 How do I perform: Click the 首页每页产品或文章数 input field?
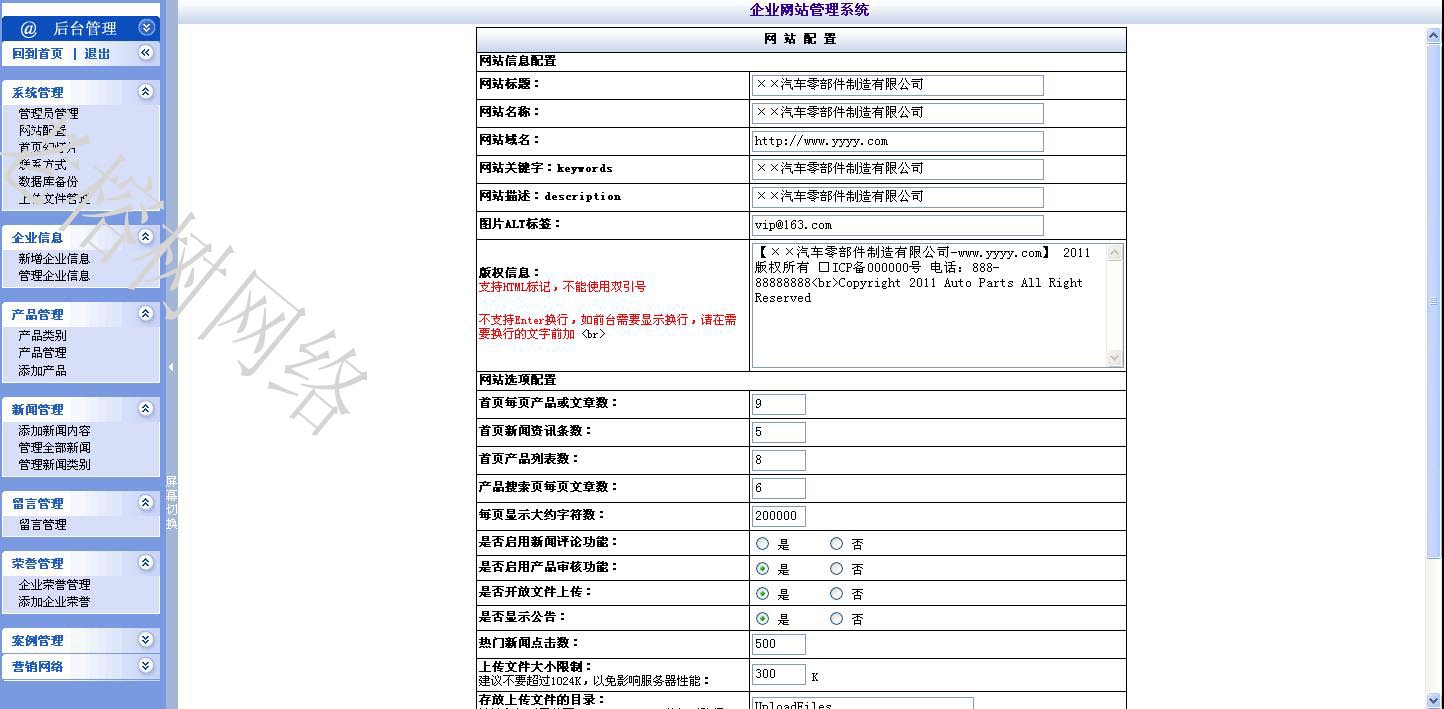[779, 404]
